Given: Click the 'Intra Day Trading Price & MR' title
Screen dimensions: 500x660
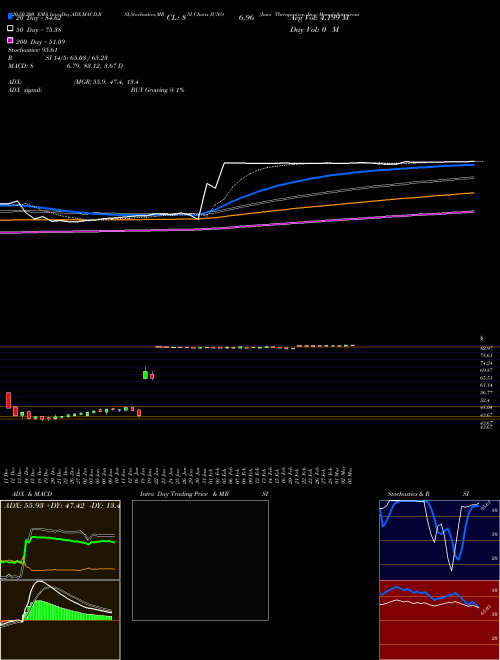Looking at the screenshot, I should click(184, 494).
